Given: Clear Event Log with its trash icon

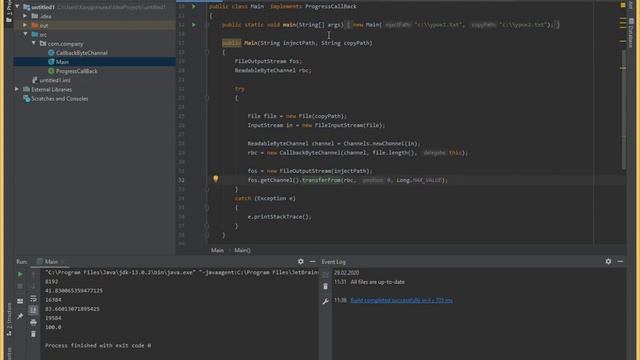Looking at the screenshot, I should point(325,287).
